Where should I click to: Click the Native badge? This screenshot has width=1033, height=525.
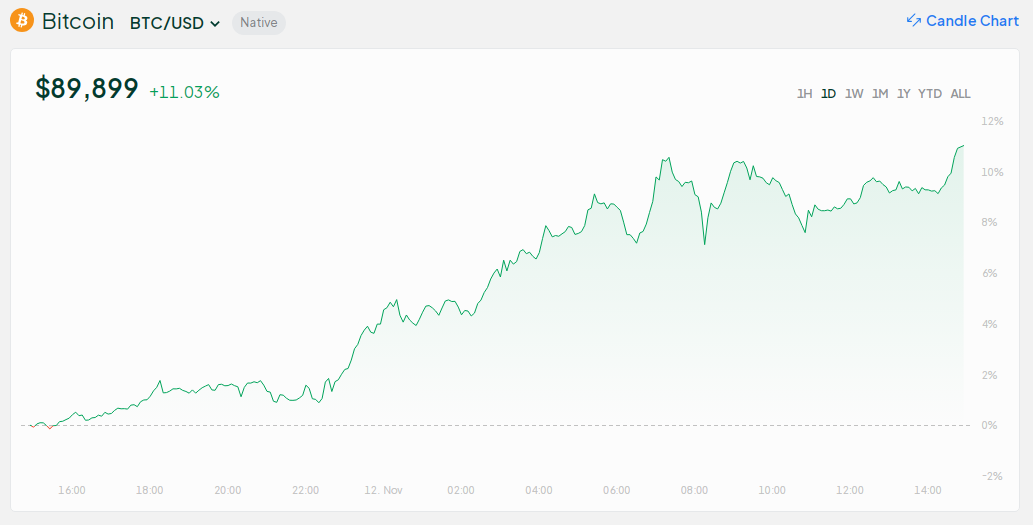(259, 23)
